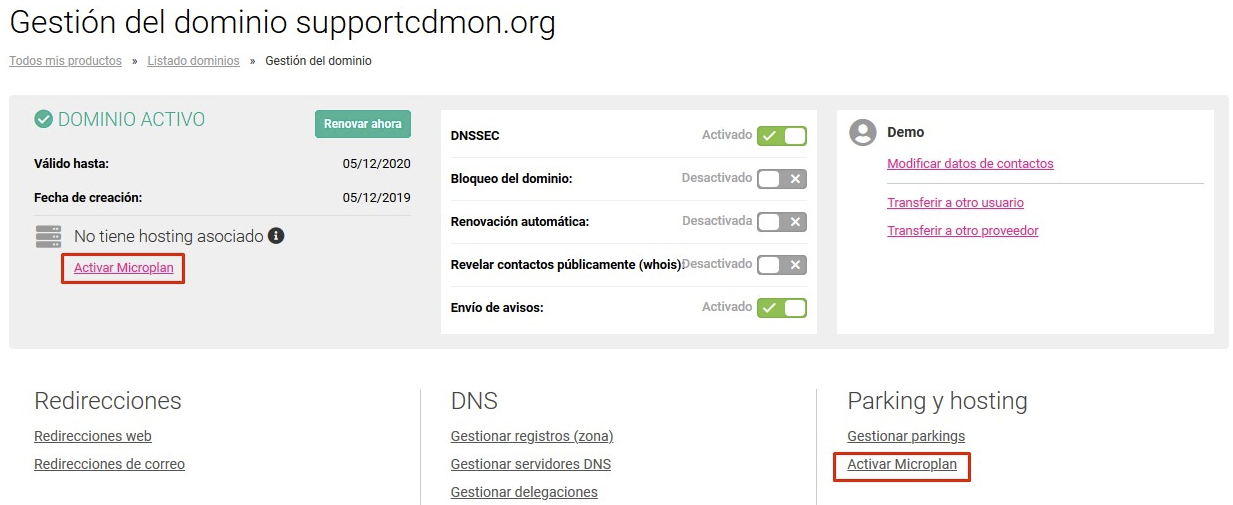The height and width of the screenshot is (505, 1233).
Task: Open Modificar datos de contactos
Action: click(x=970, y=163)
